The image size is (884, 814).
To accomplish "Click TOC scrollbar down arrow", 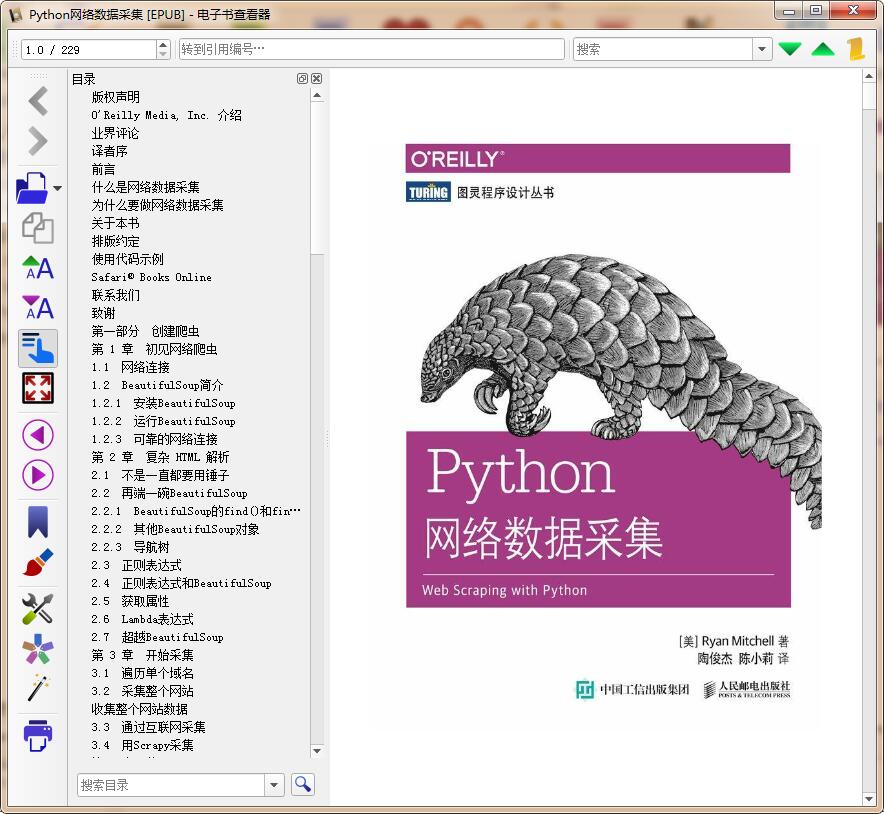I will [317, 750].
